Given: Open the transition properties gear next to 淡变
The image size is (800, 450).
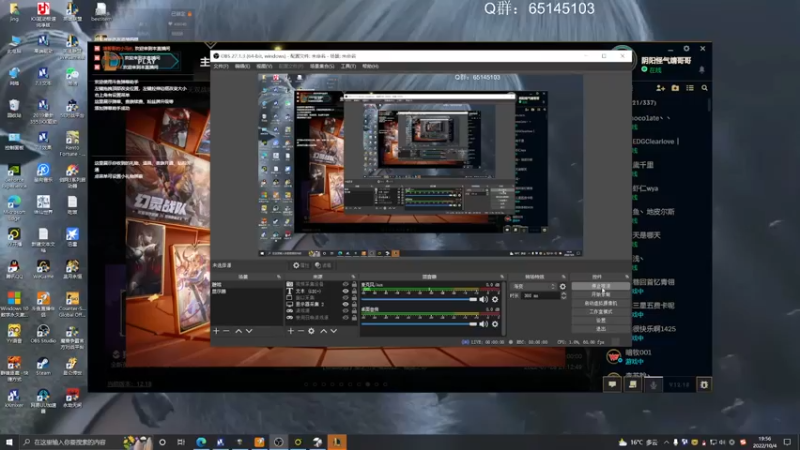Looking at the screenshot, I should tap(563, 287).
